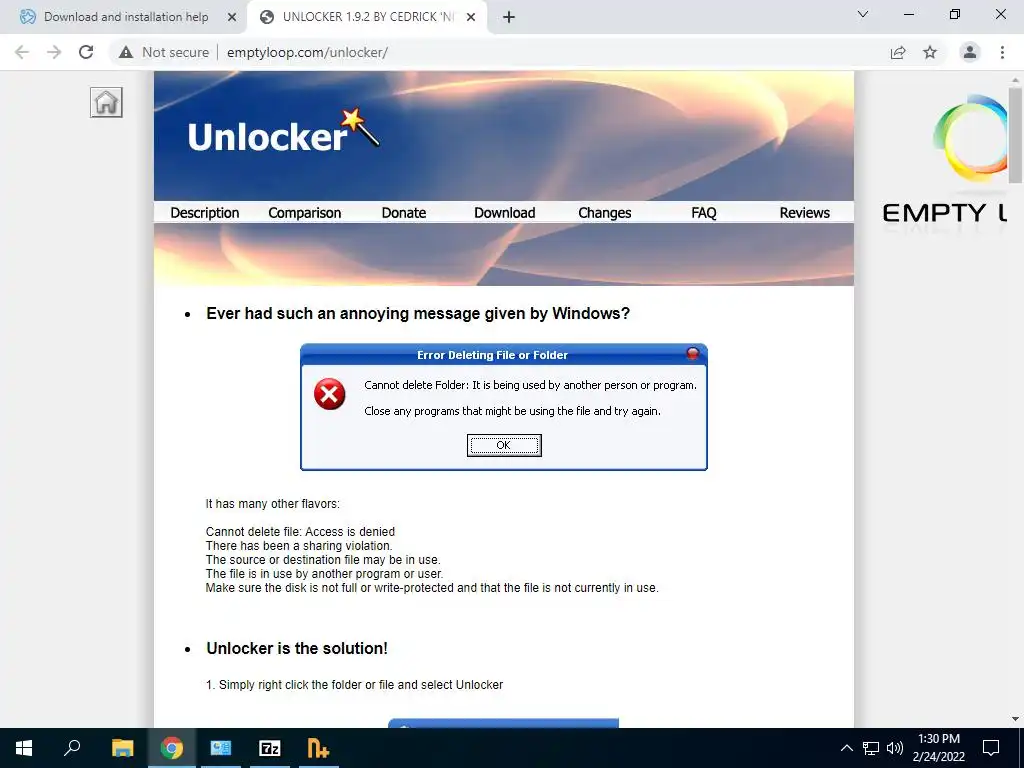1024x768 pixels.
Task: Open the Comparison menu item
Action: (x=304, y=213)
